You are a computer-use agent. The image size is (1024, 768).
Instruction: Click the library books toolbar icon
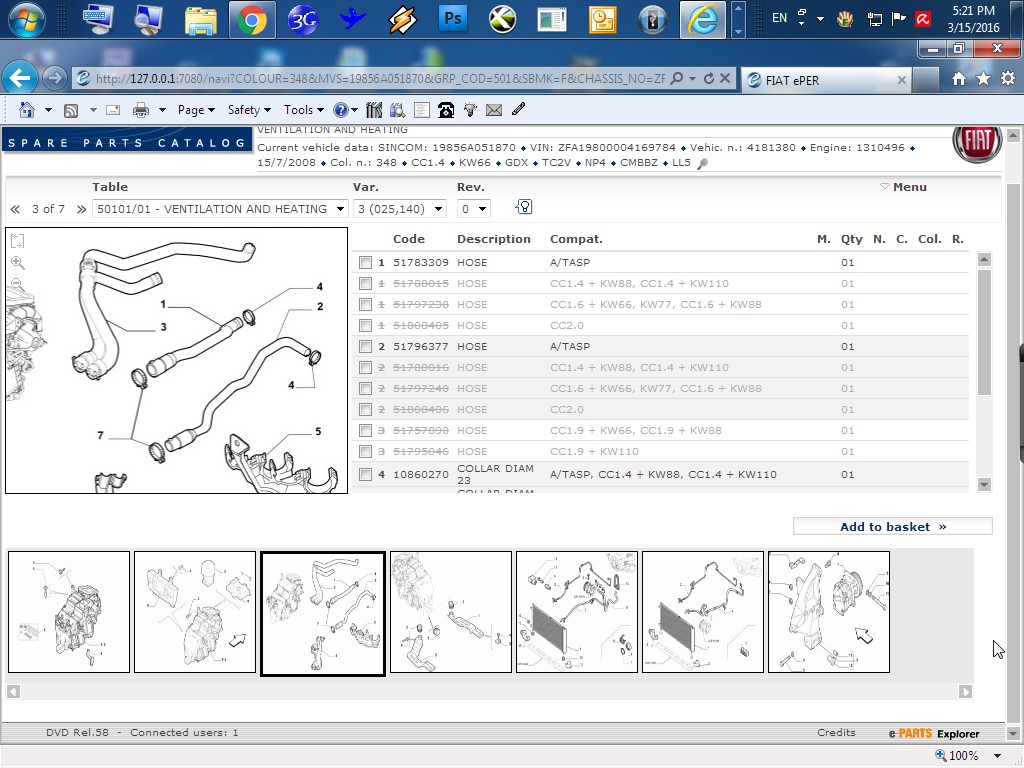pos(374,110)
